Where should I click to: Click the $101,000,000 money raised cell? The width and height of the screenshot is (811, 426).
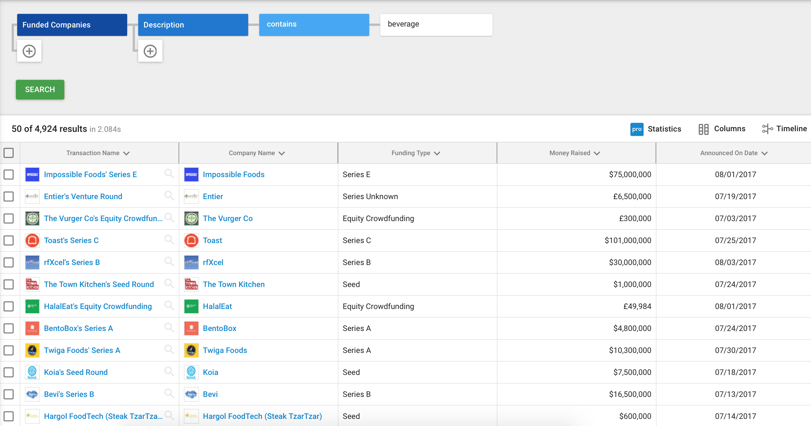tap(628, 240)
